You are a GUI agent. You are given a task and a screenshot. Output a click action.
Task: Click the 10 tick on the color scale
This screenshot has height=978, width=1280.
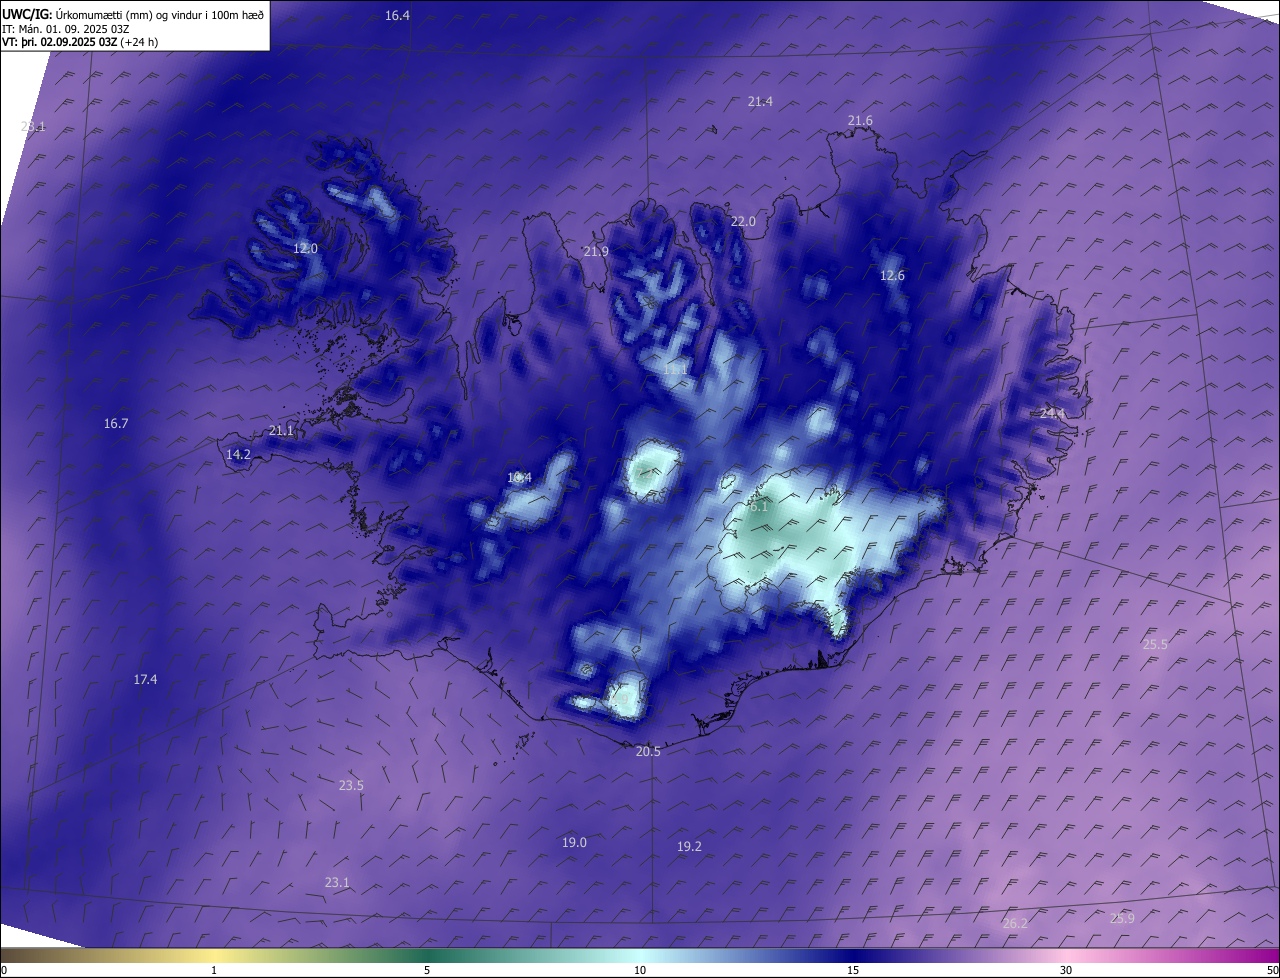(x=640, y=971)
